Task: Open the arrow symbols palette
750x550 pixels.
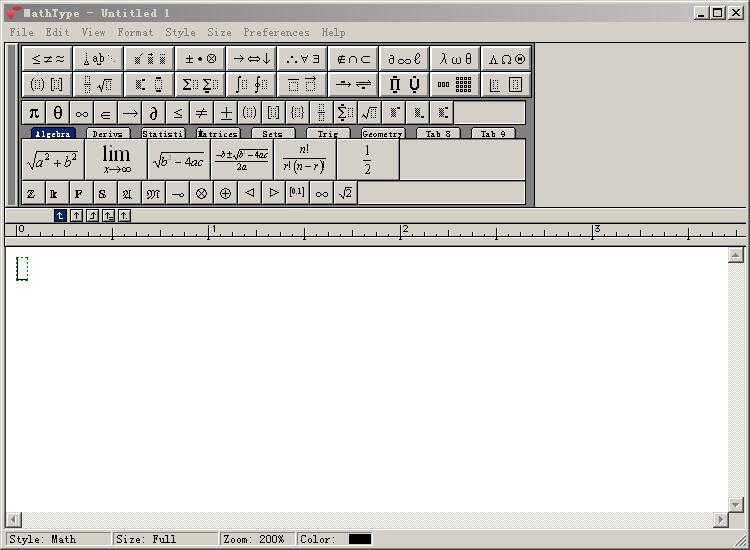Action: click(252, 59)
